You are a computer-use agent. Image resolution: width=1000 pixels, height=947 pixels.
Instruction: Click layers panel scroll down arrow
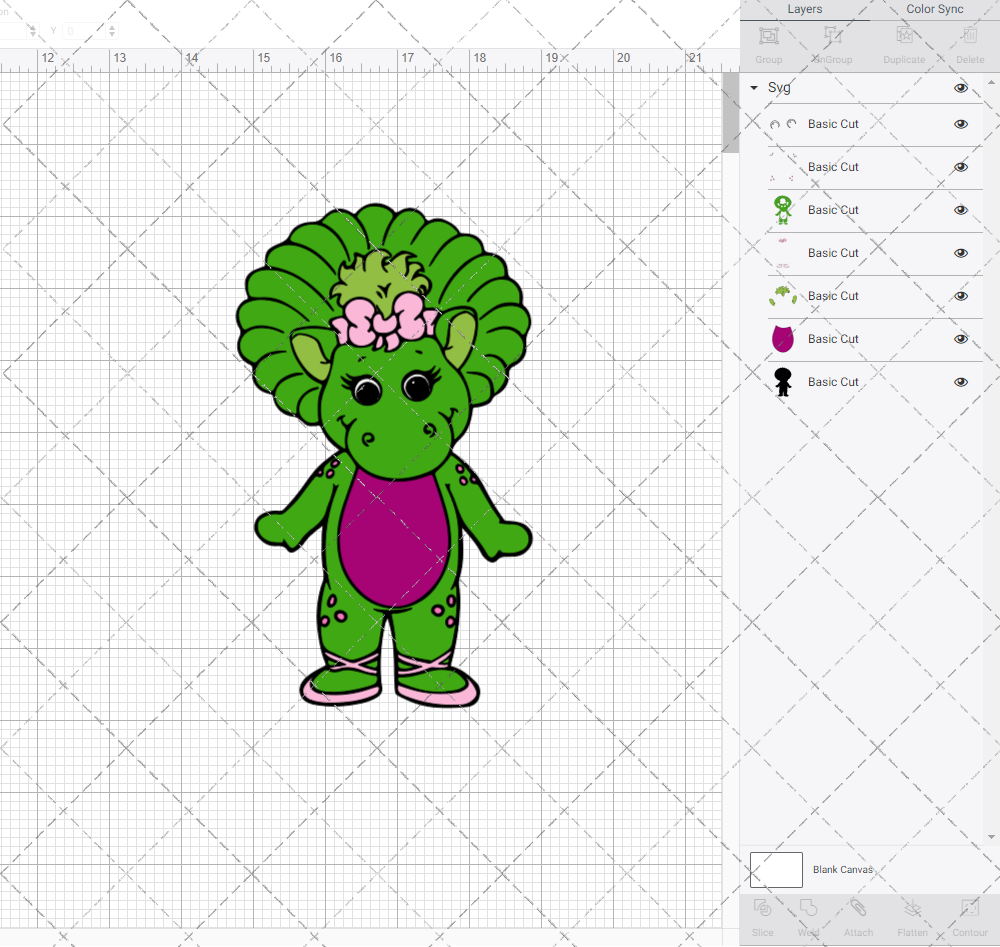pos(990,837)
